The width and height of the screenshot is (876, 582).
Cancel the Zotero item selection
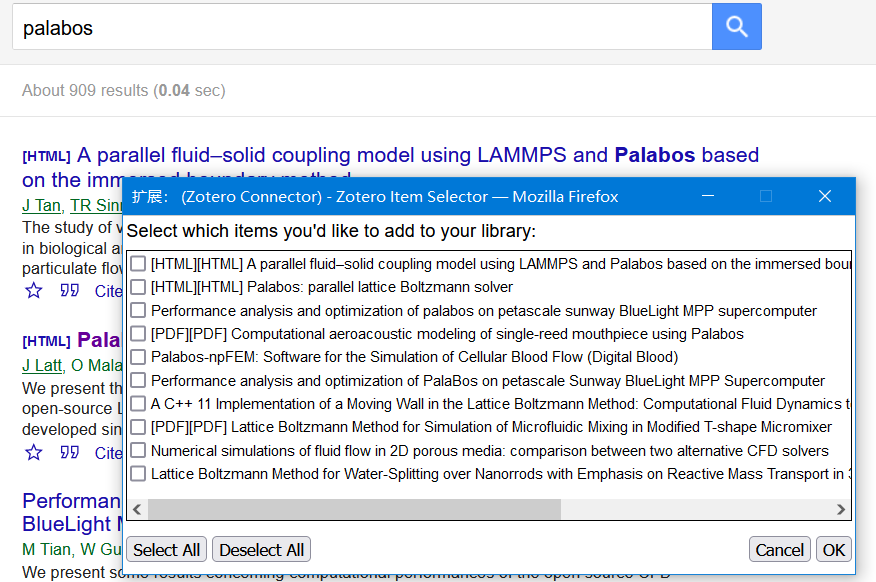coord(779,550)
